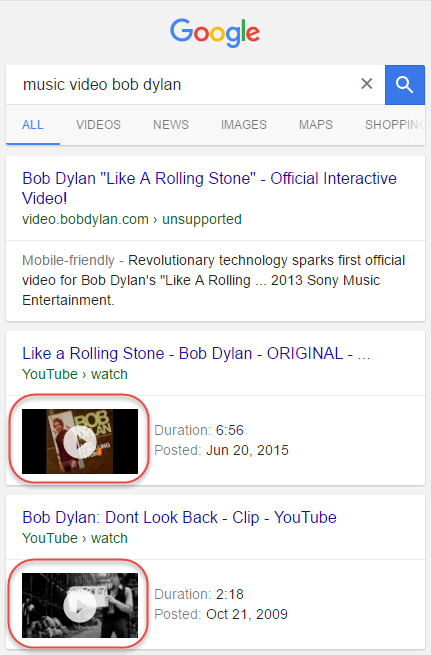Open the Official Interactive Video result link

pyautogui.click(x=209, y=188)
